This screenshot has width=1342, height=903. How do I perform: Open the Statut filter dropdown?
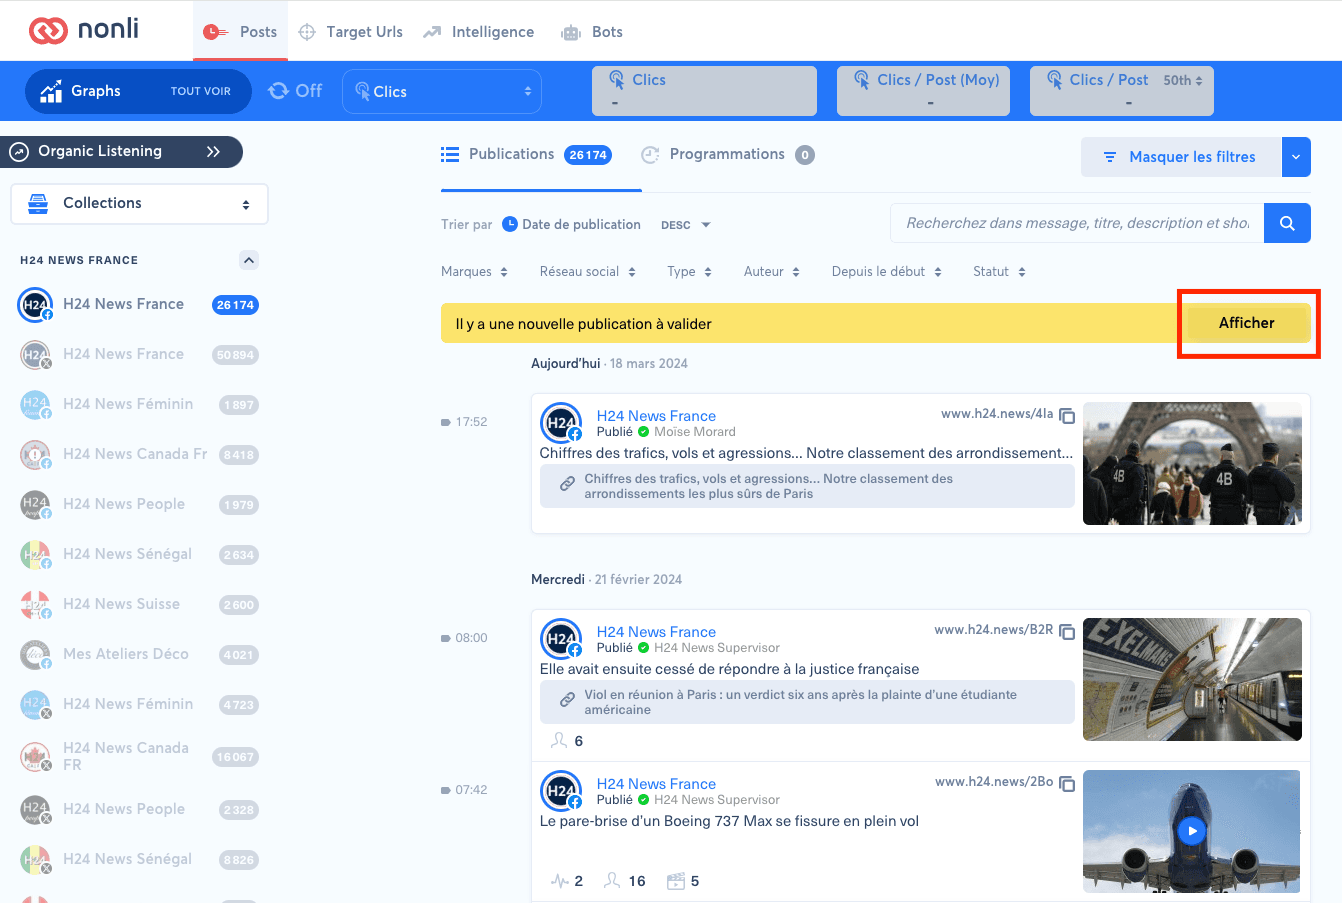click(x=1000, y=272)
